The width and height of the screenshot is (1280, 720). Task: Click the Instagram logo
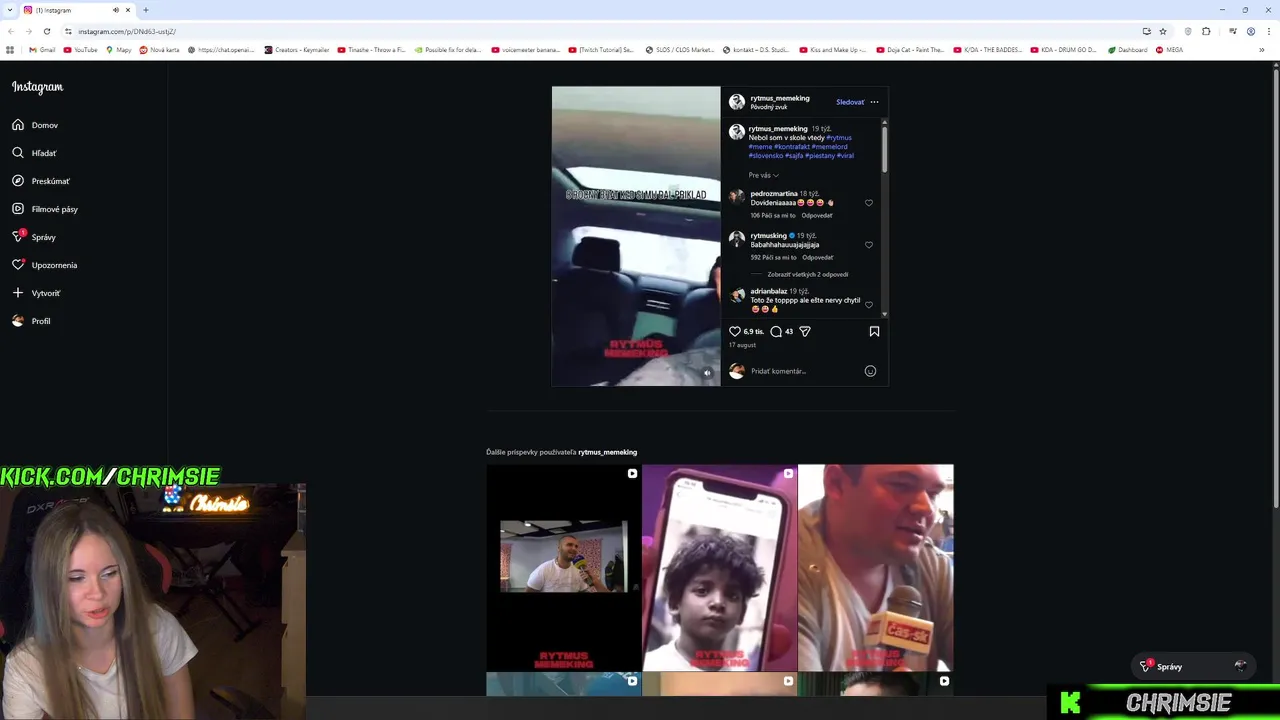tap(37, 87)
